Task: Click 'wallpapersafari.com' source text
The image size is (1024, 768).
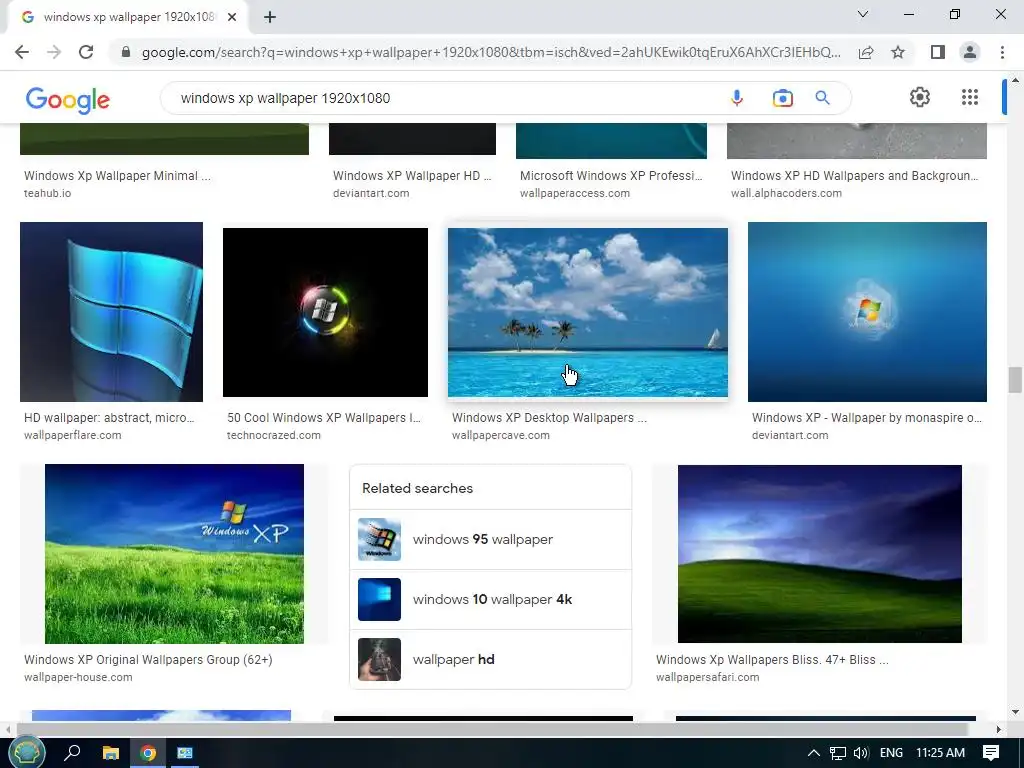Action: [707, 677]
